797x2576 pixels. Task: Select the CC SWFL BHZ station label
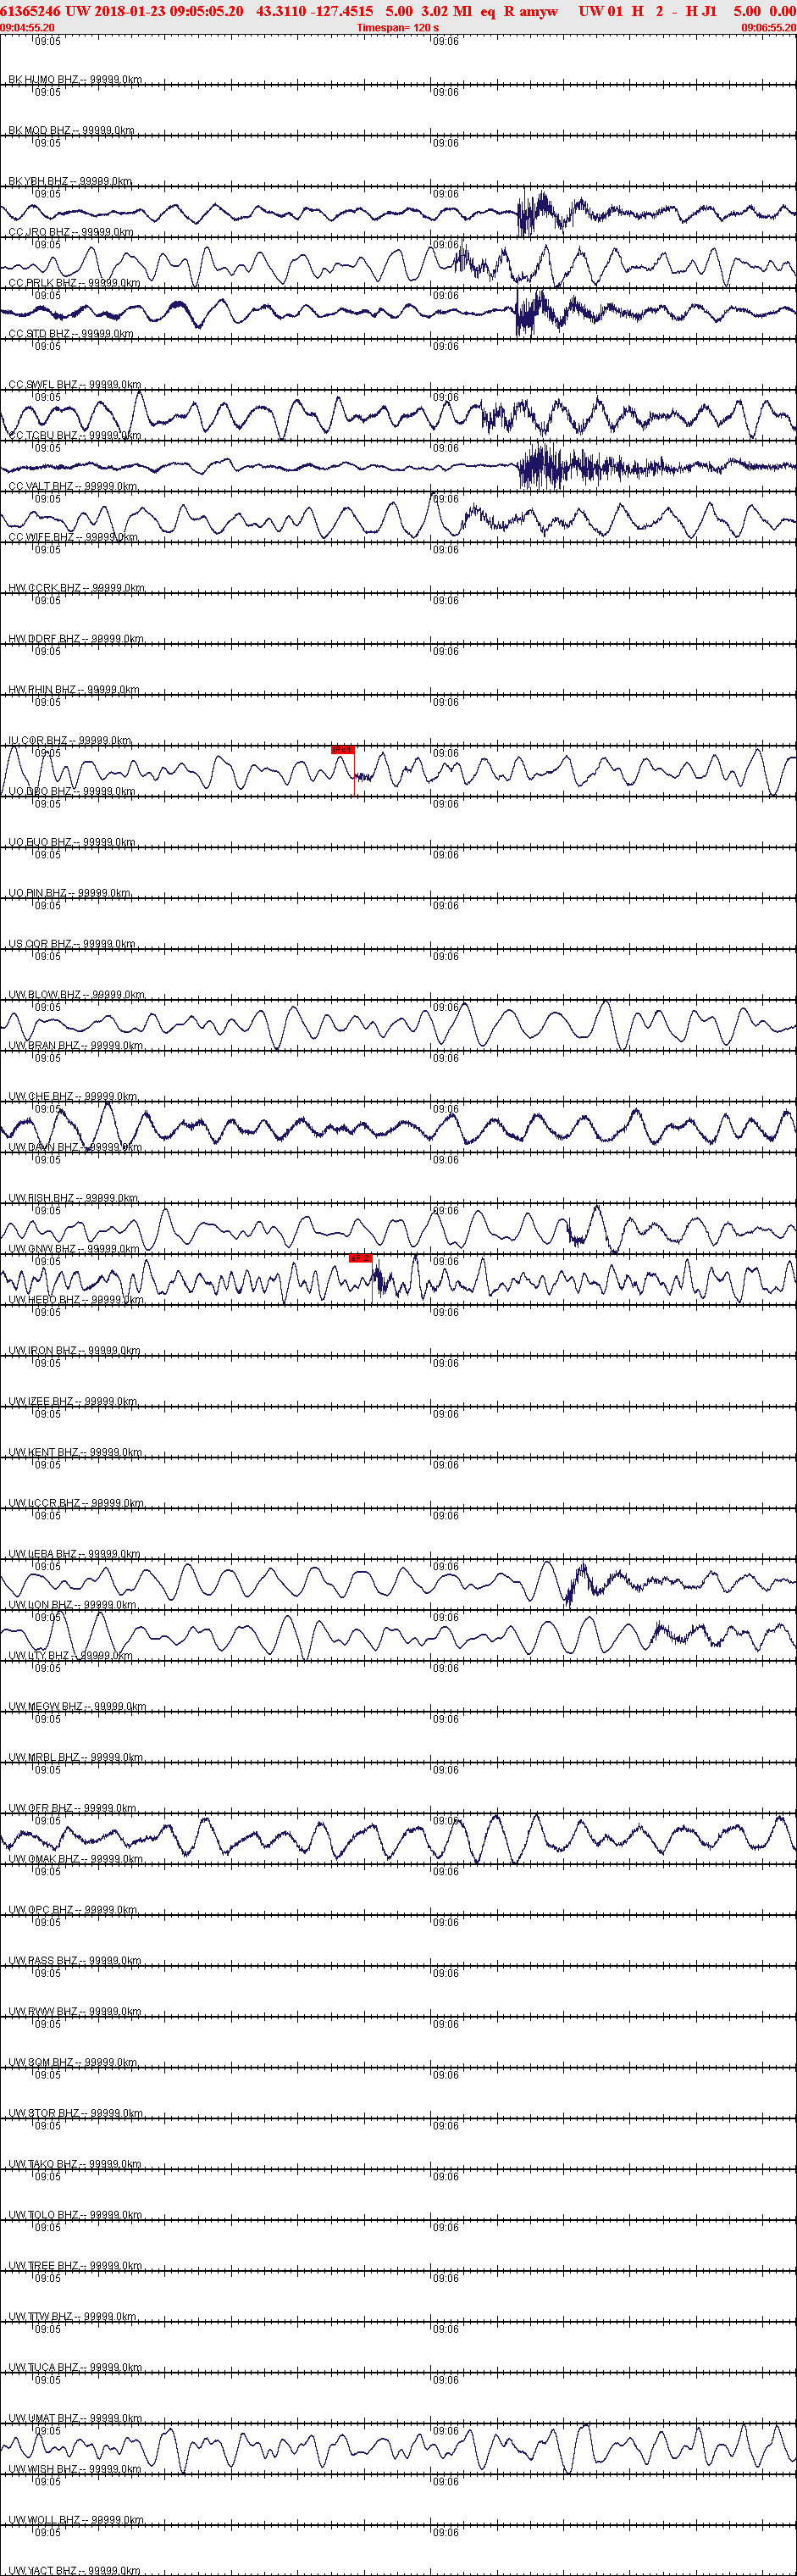pyautogui.click(x=74, y=385)
